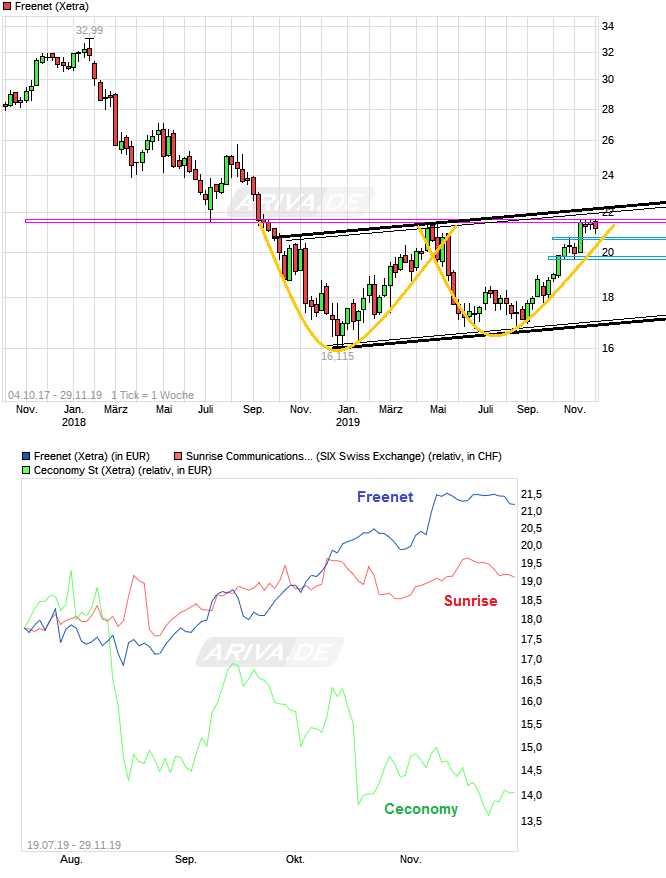Click the 19,0 value on lower price axis
Screen dimensions: 666x878
[532, 581]
